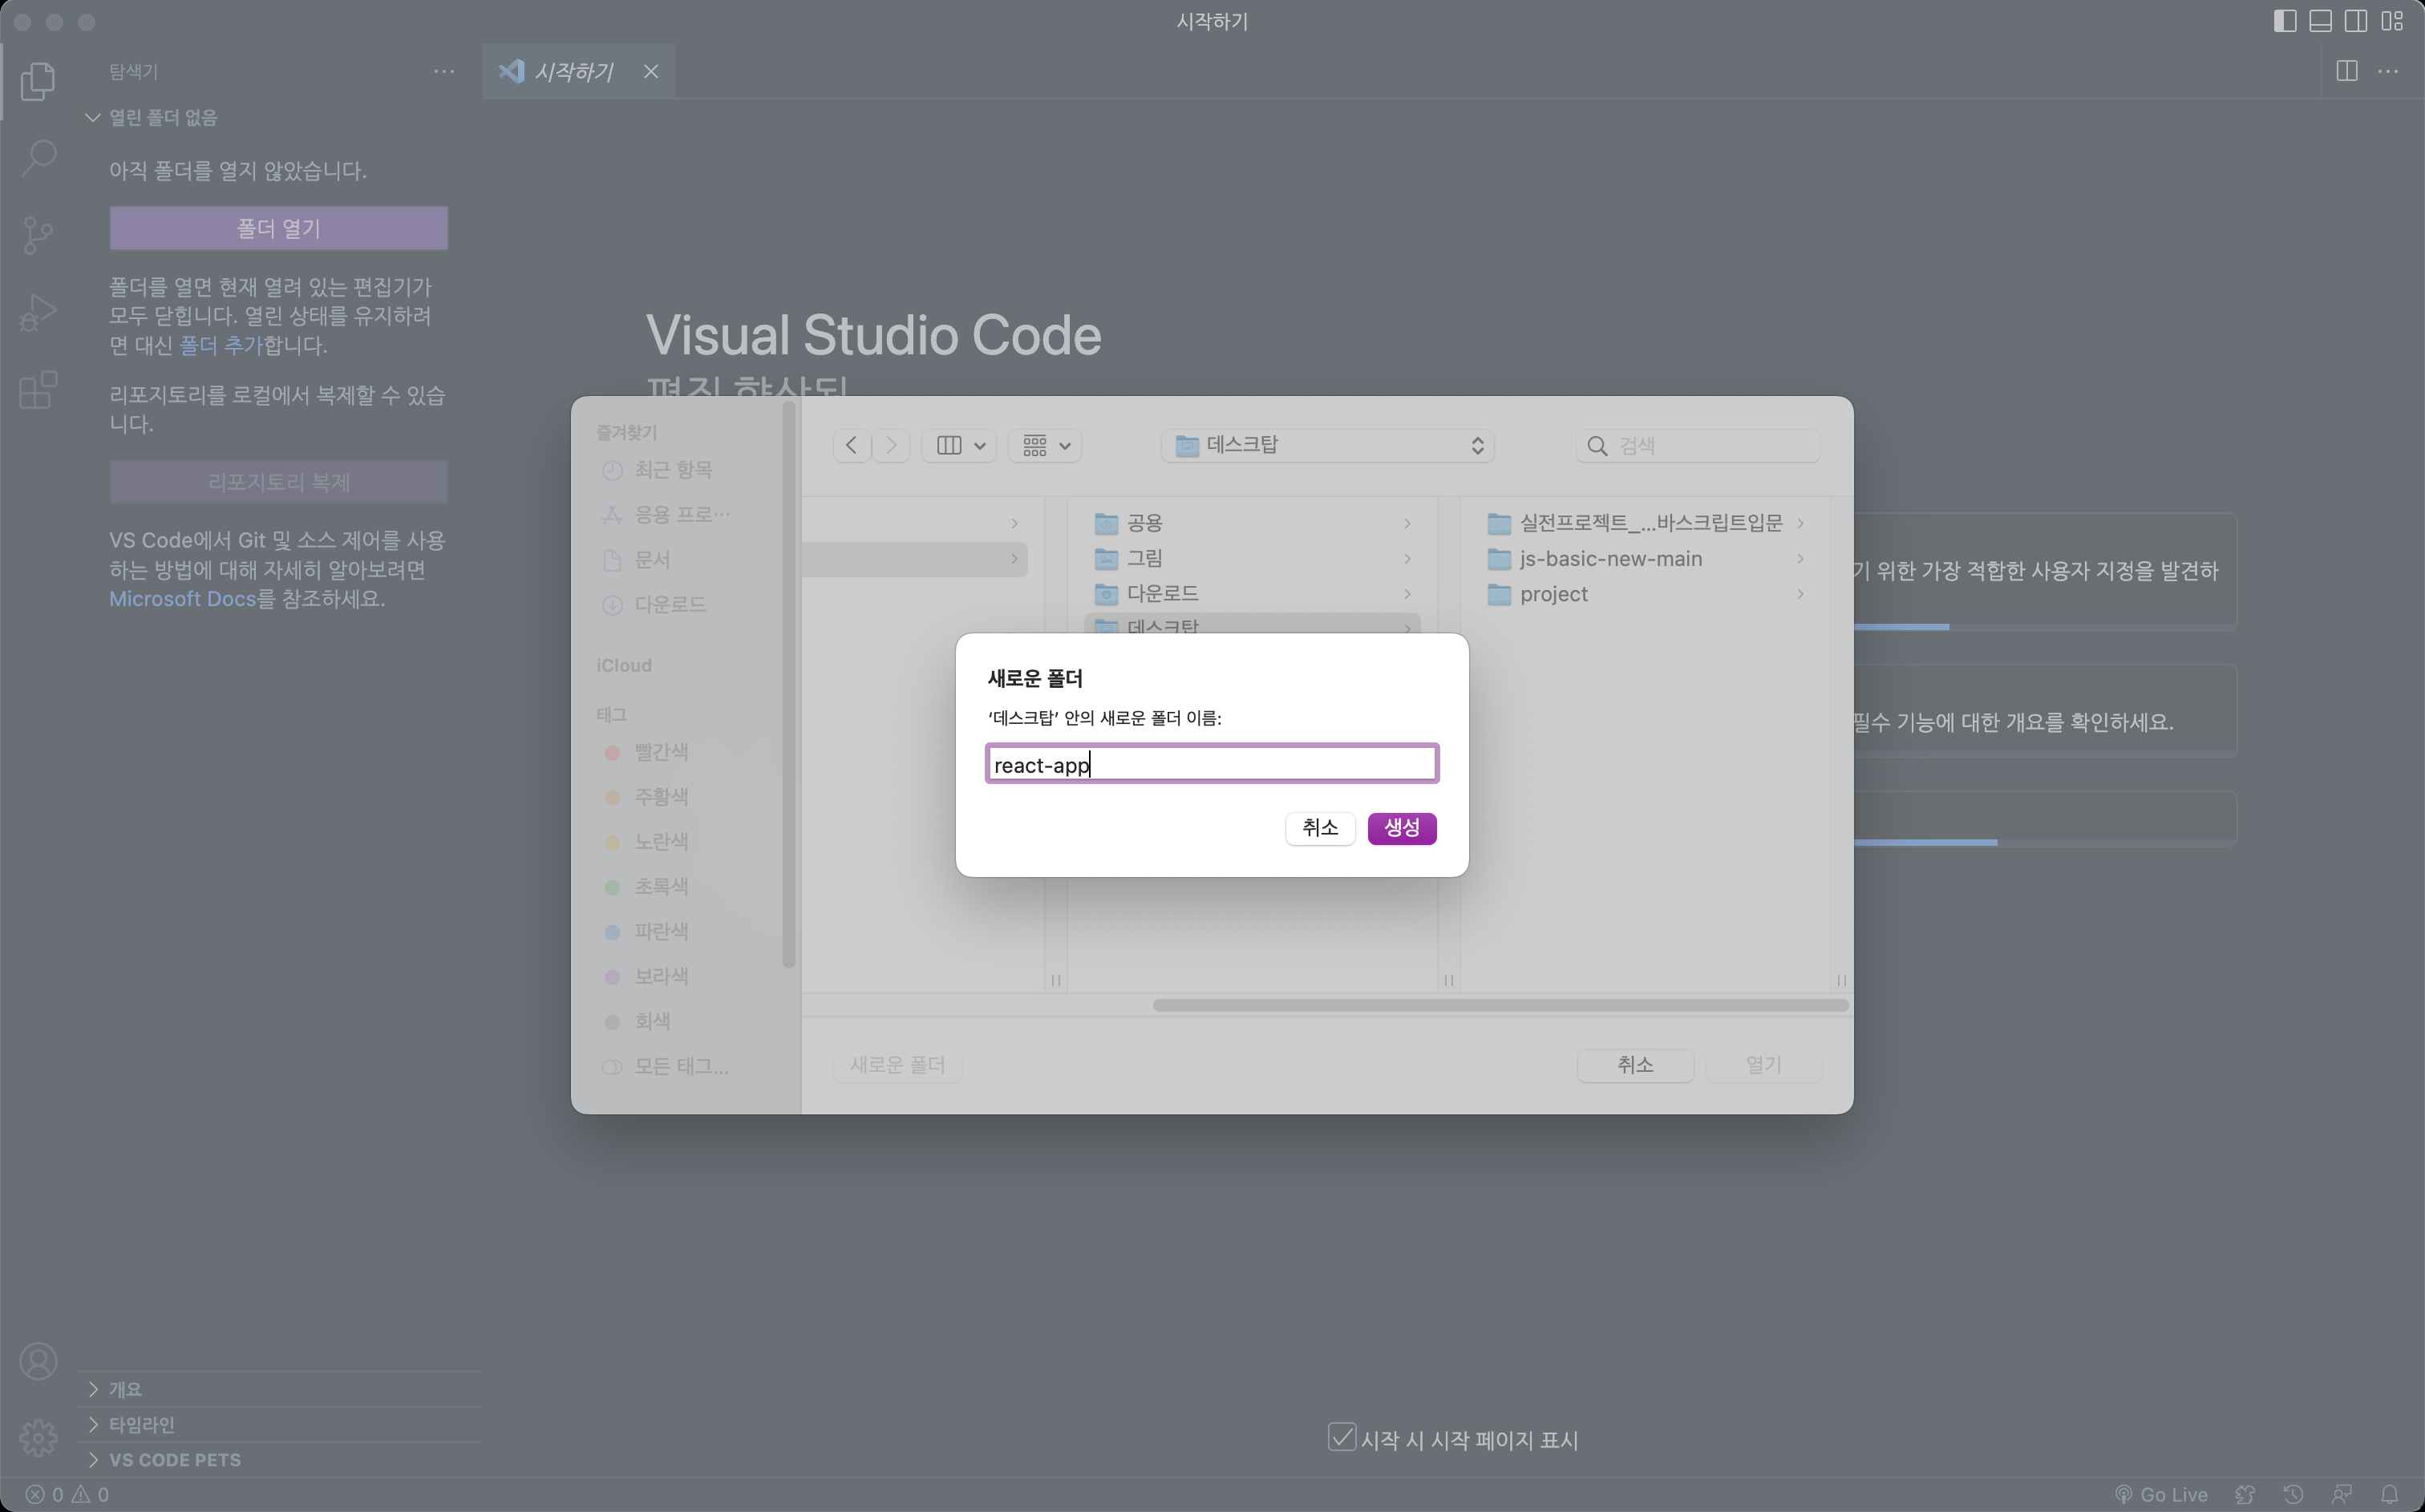Select the 빨간색 tag
This screenshot has height=1512, width=2425.
click(x=647, y=752)
